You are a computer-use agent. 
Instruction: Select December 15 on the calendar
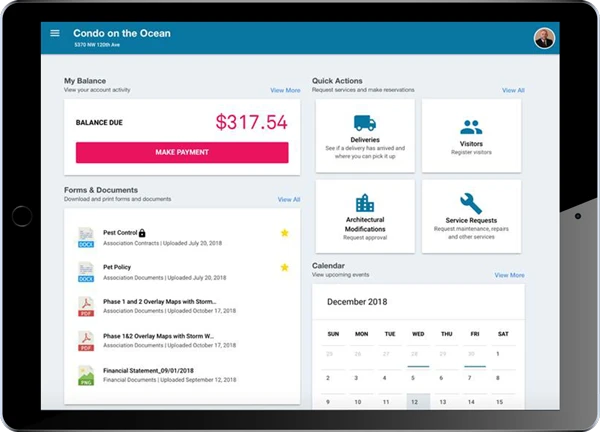click(499, 402)
